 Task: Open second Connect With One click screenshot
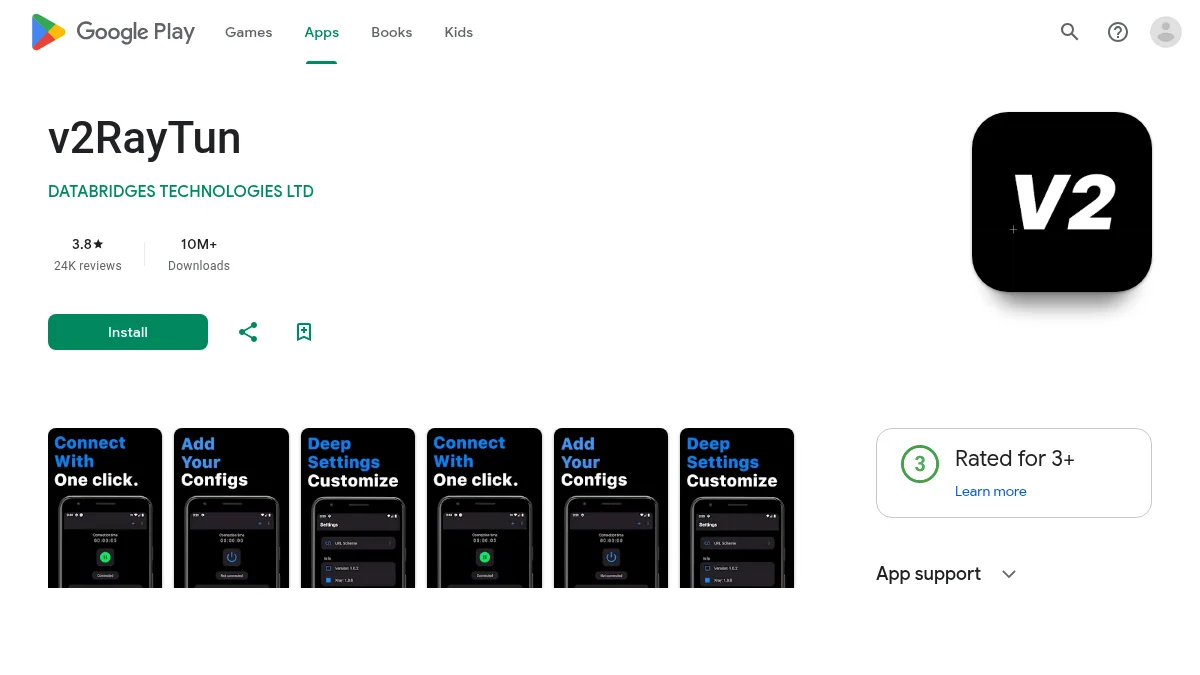click(x=484, y=508)
